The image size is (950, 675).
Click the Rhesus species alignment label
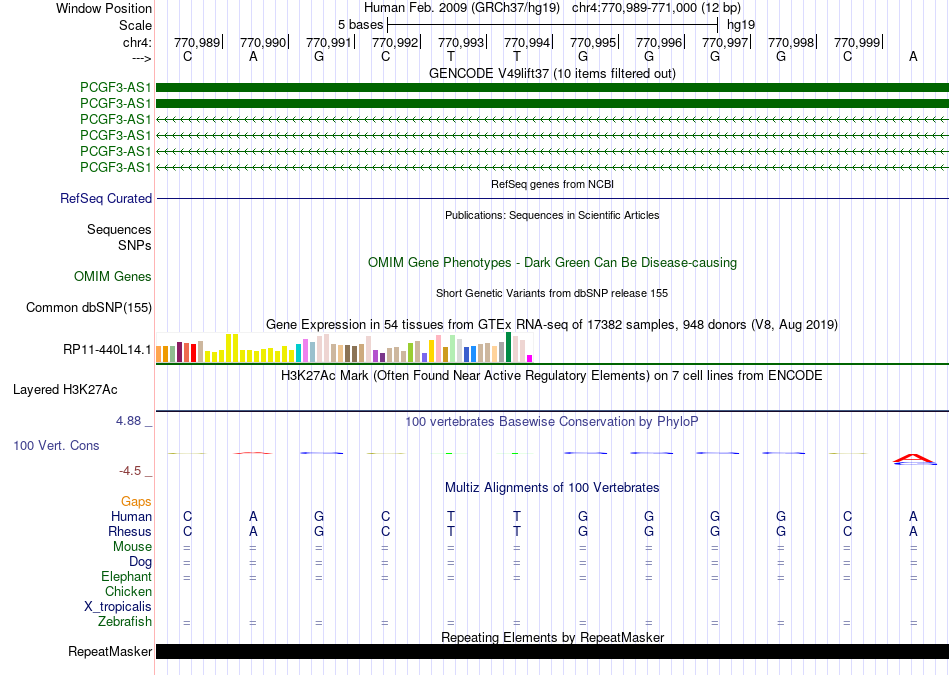(x=130, y=531)
